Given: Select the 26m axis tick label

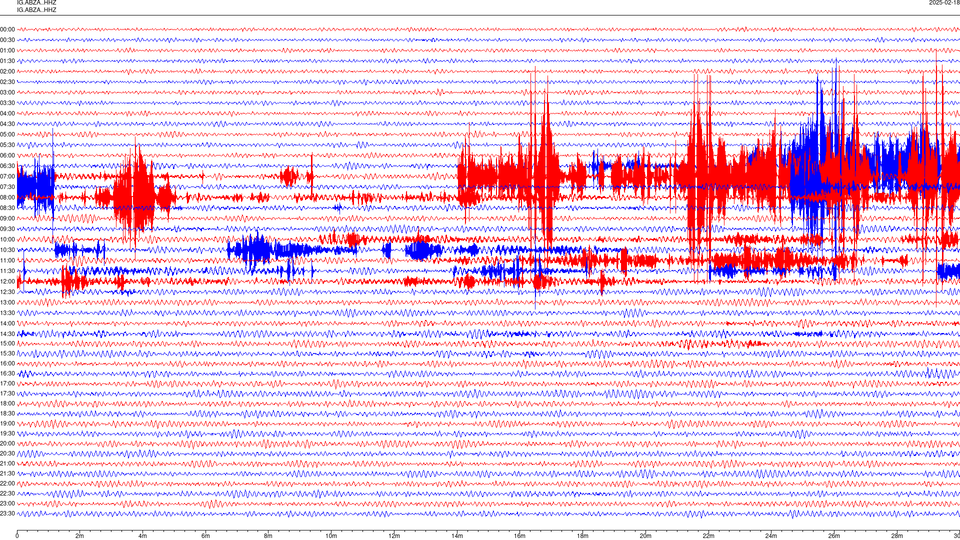Looking at the screenshot, I should tap(834, 536).
